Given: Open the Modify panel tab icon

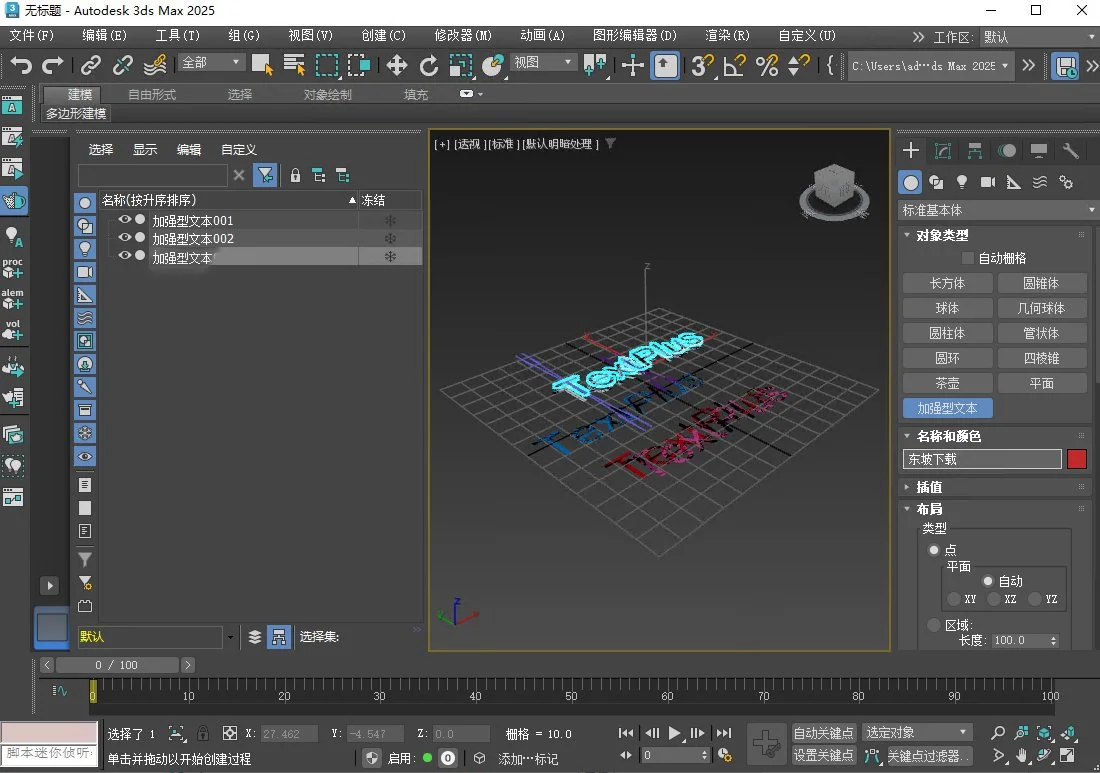Looking at the screenshot, I should click(x=943, y=150).
